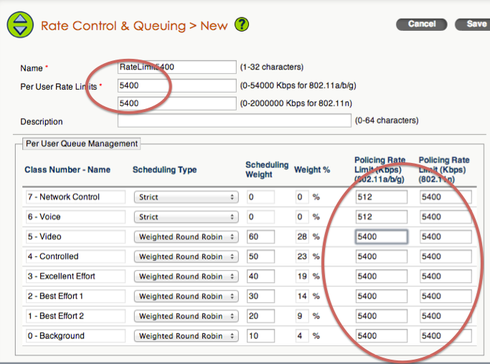This screenshot has width=490, height=364.
Task: Click scheduling weight 30 for Best Effort 1
Action: (261, 296)
